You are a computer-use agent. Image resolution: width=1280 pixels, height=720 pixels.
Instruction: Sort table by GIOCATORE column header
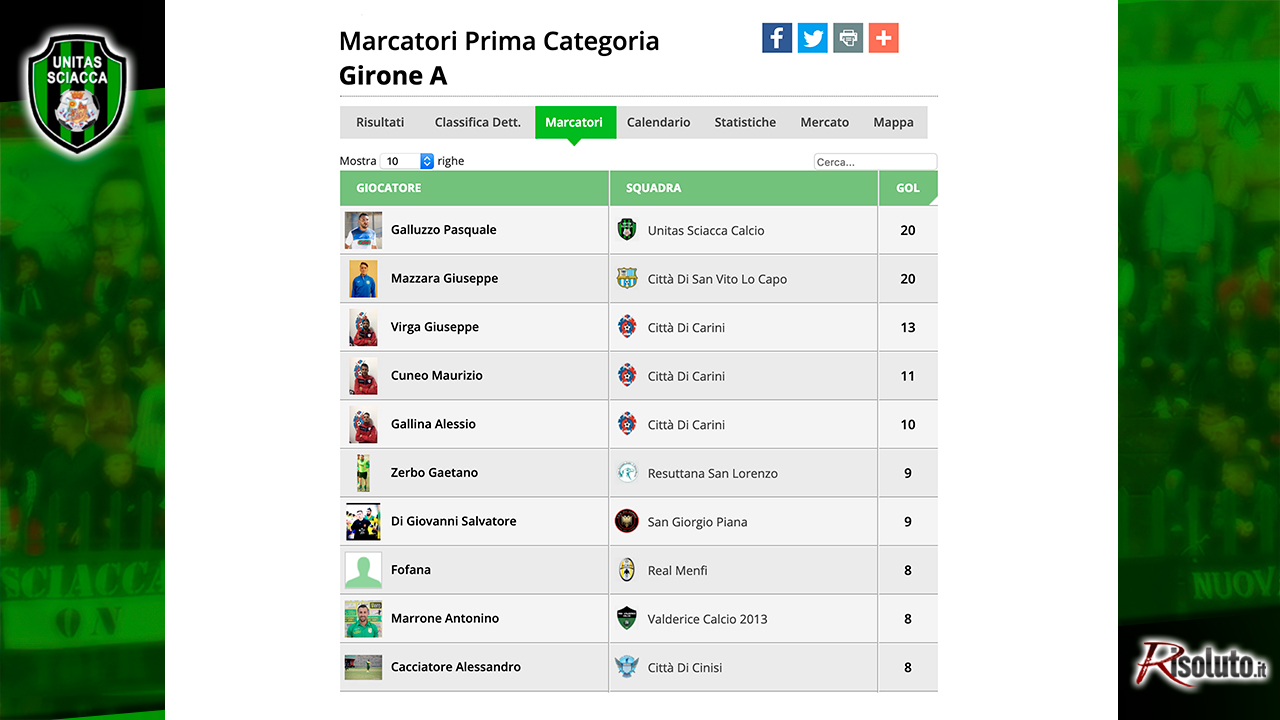tap(474, 188)
